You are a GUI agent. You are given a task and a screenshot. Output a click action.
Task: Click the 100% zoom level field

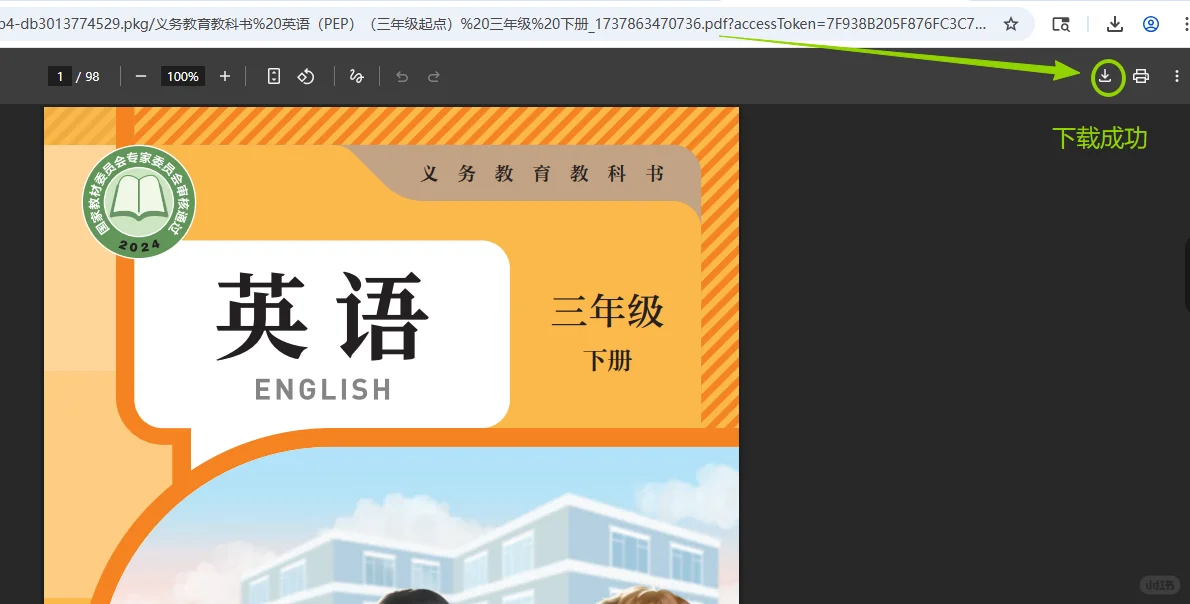point(183,76)
